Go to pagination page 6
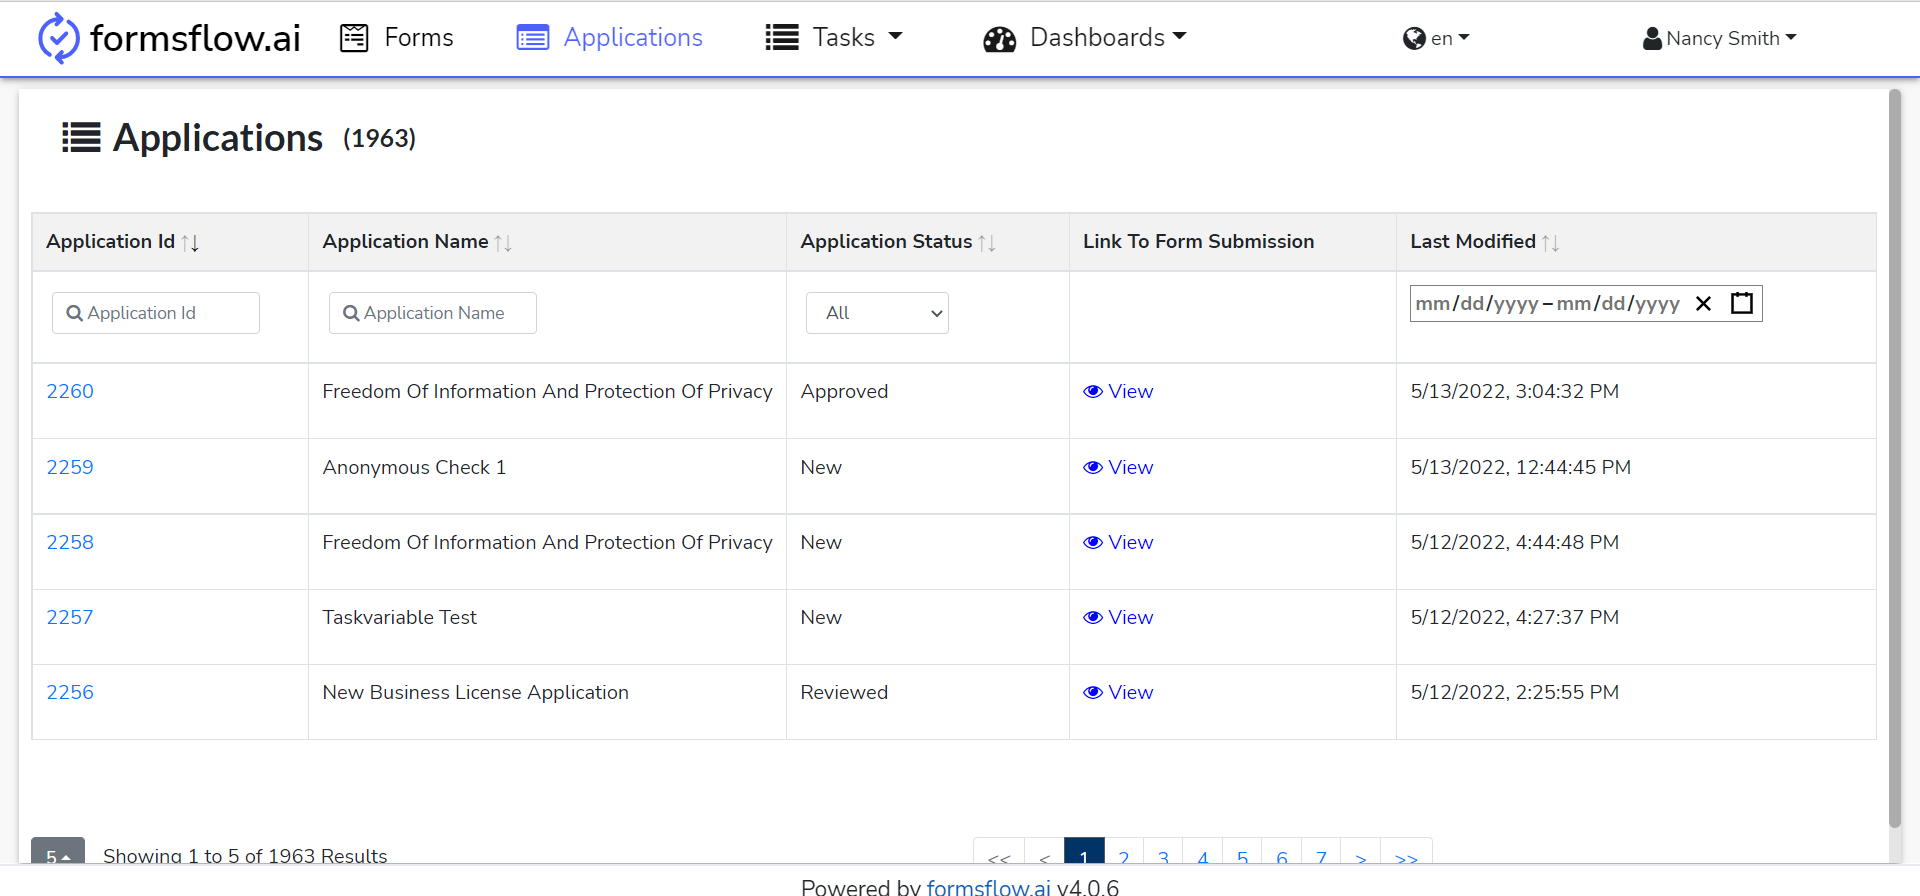Image resolution: width=1920 pixels, height=896 pixels. click(x=1282, y=852)
